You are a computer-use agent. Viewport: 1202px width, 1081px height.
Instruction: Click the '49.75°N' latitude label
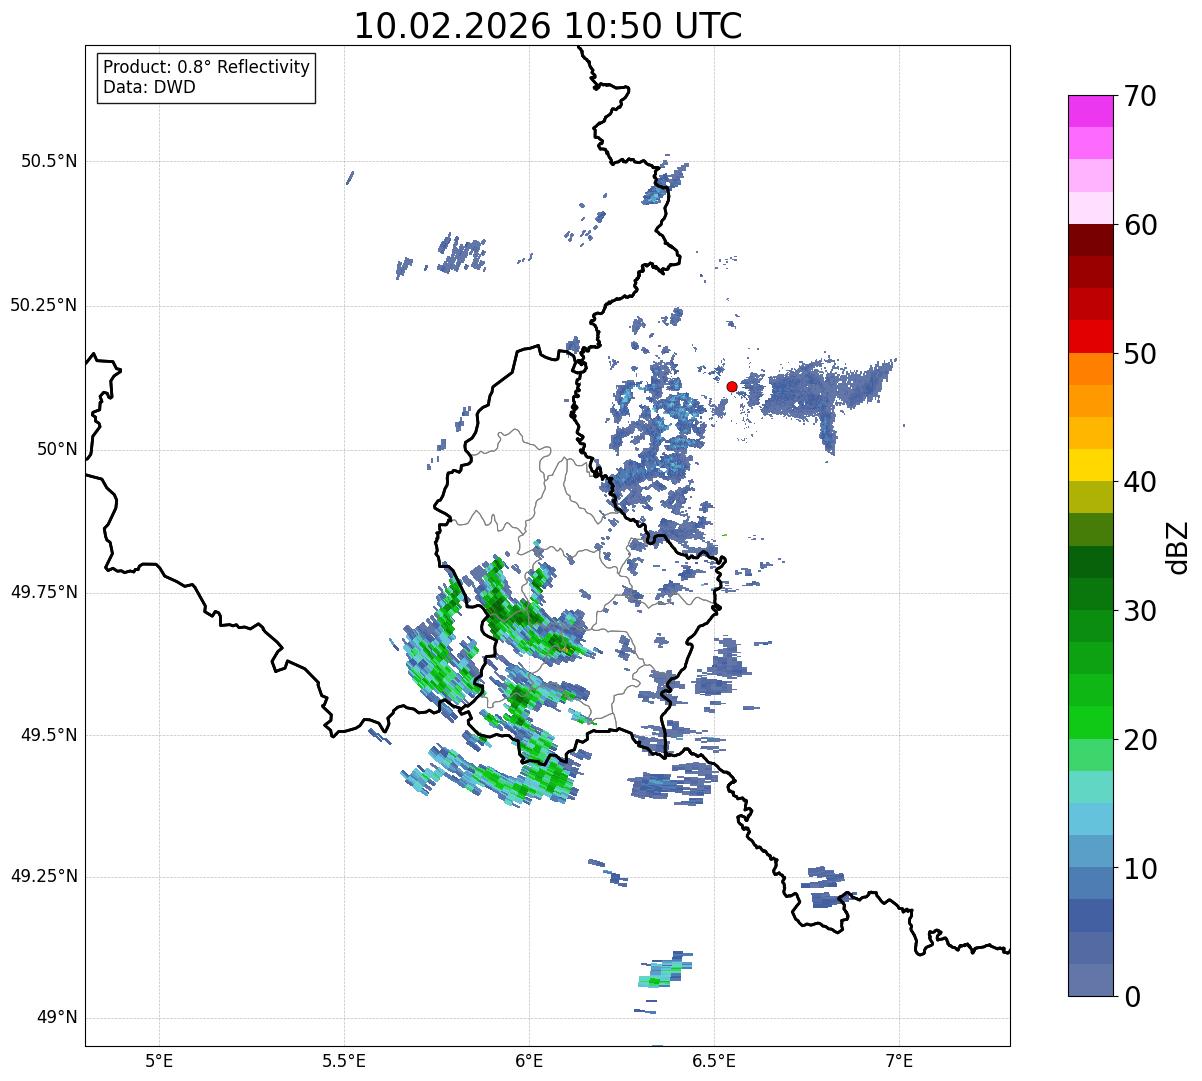tap(44, 592)
